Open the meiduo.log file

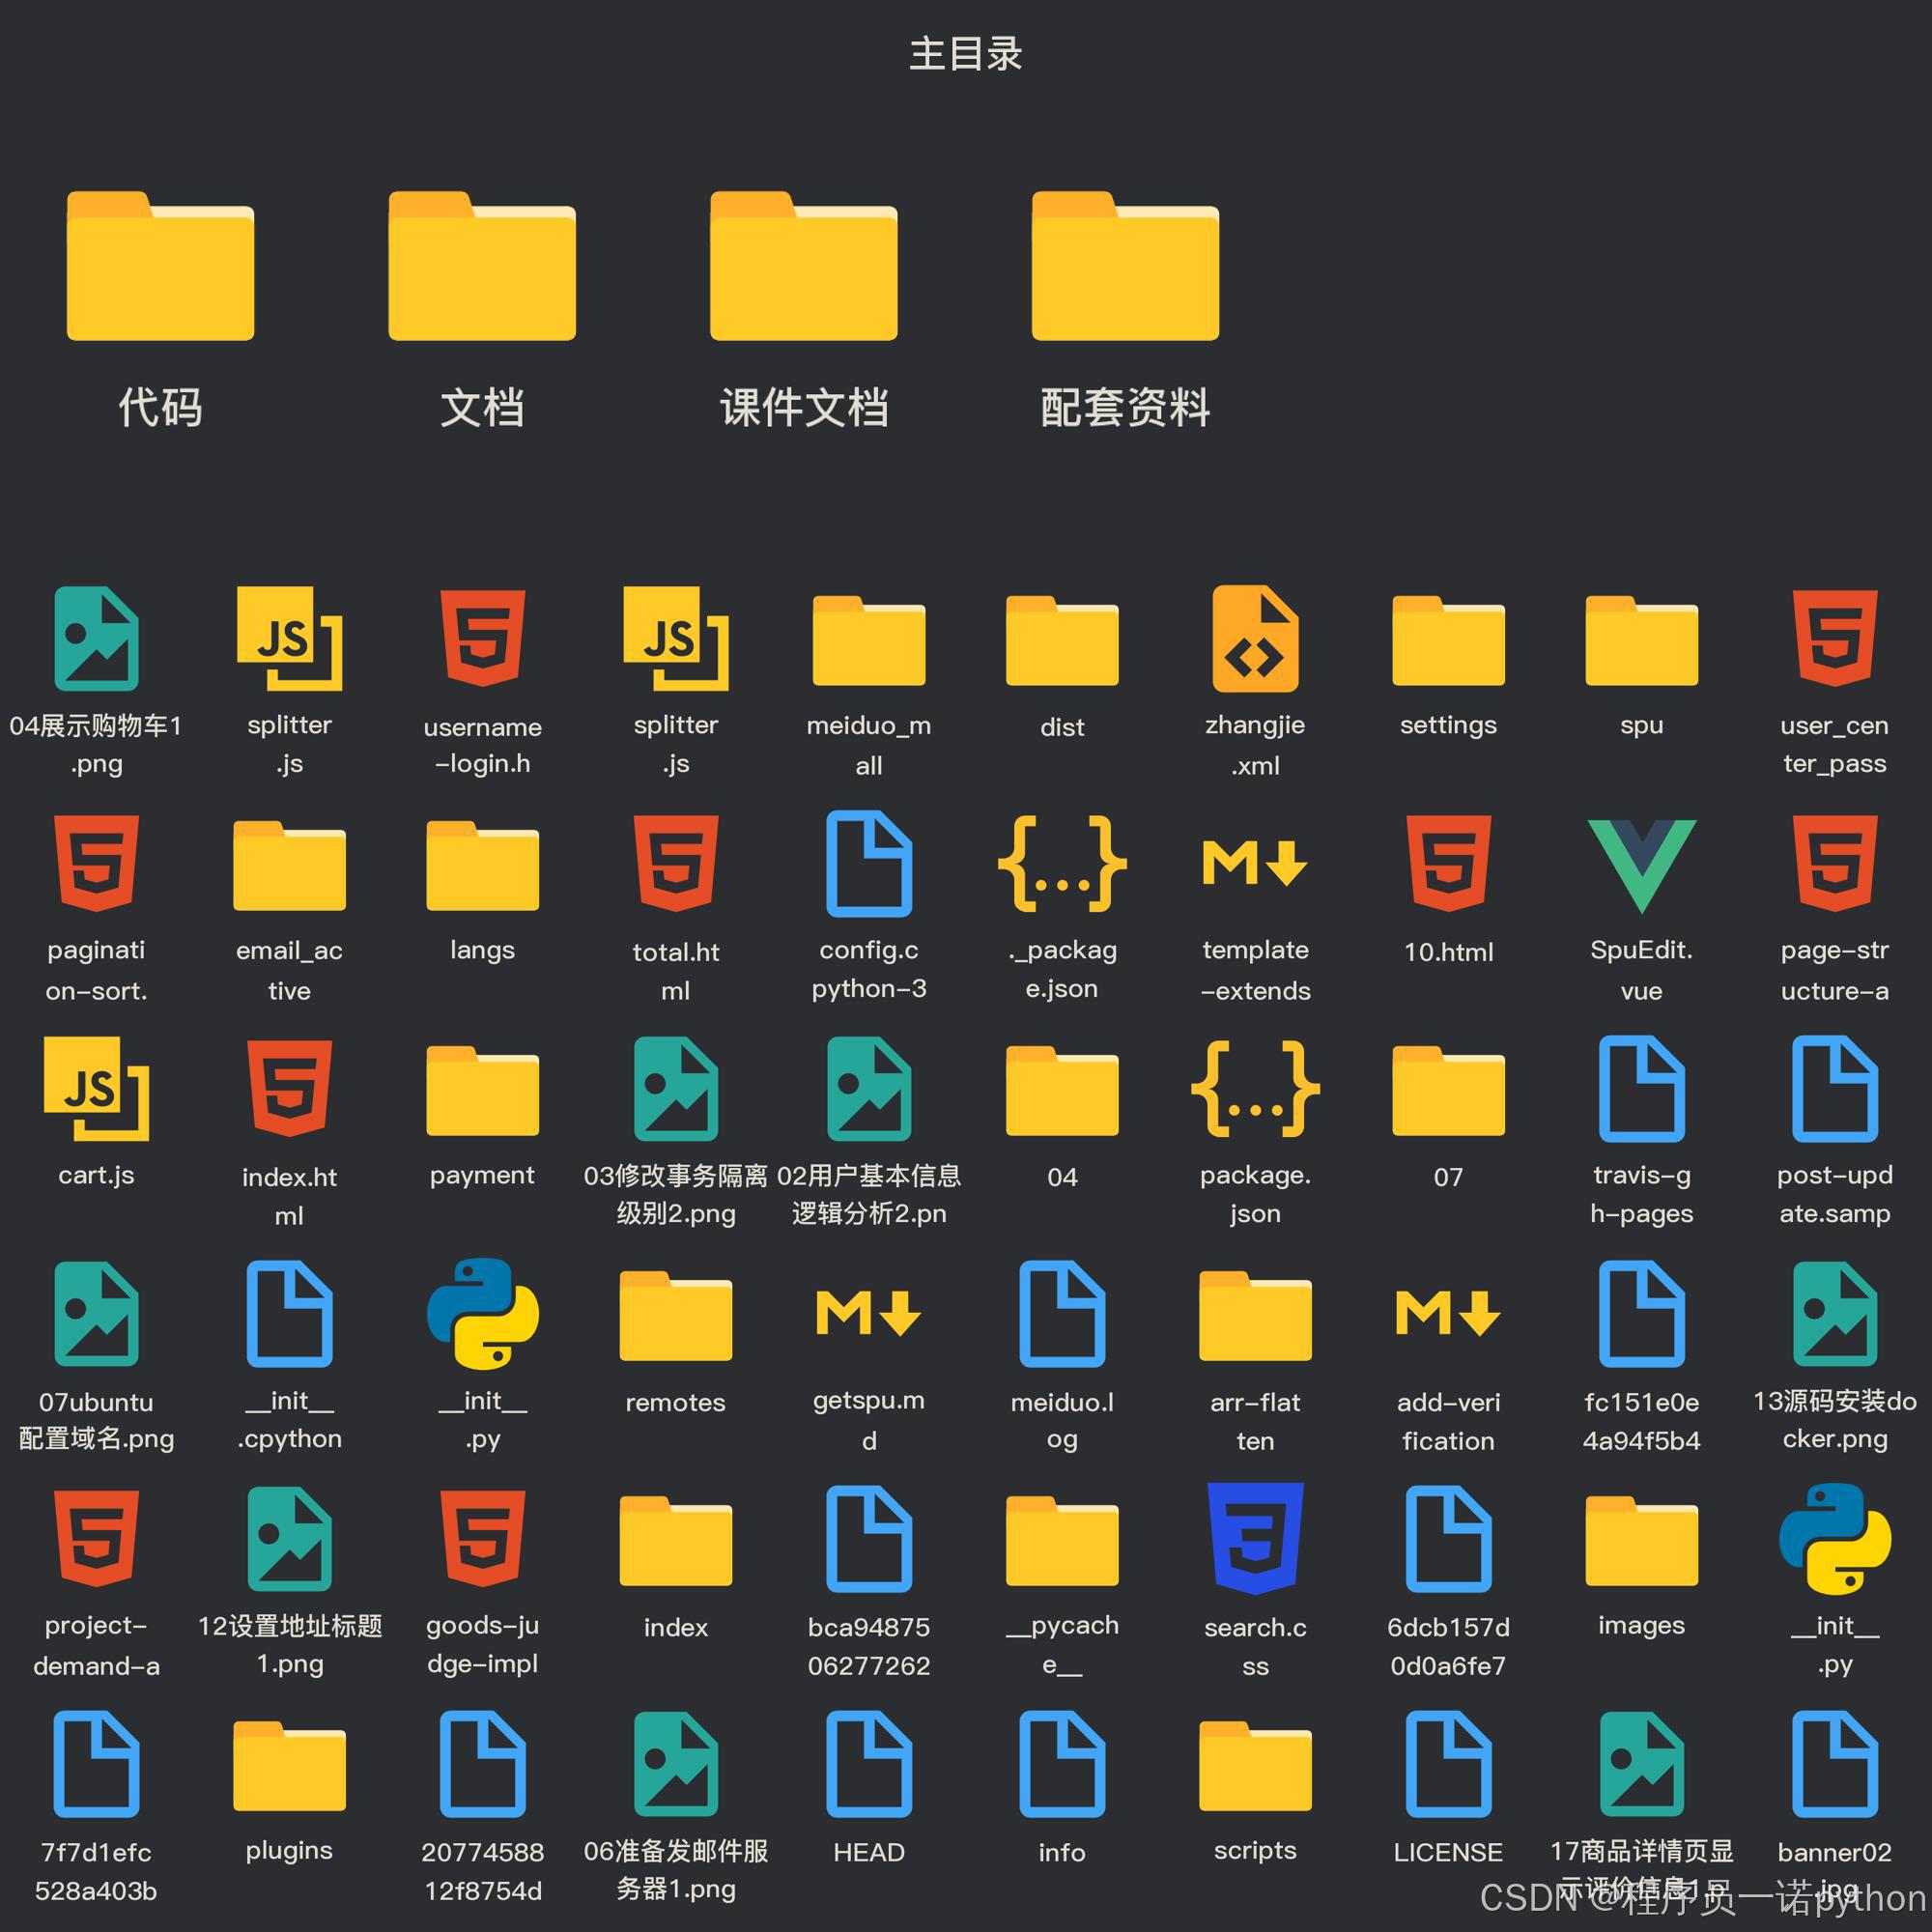(1062, 1314)
